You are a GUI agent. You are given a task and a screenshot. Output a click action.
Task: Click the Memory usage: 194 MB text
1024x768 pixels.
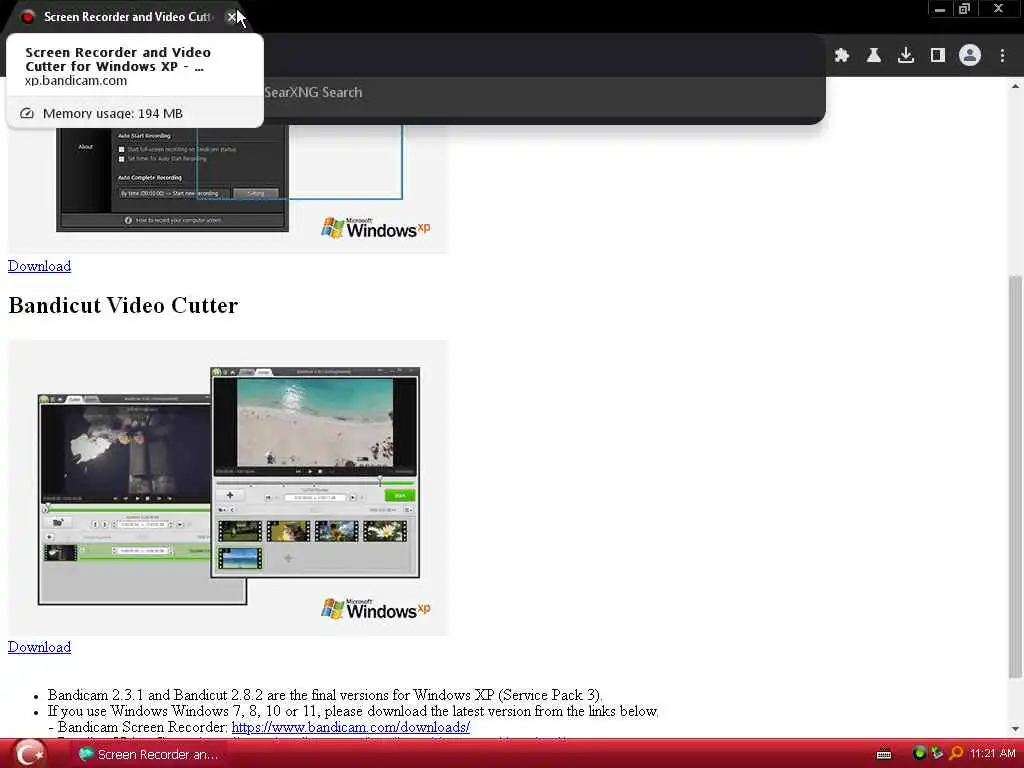pos(113,114)
